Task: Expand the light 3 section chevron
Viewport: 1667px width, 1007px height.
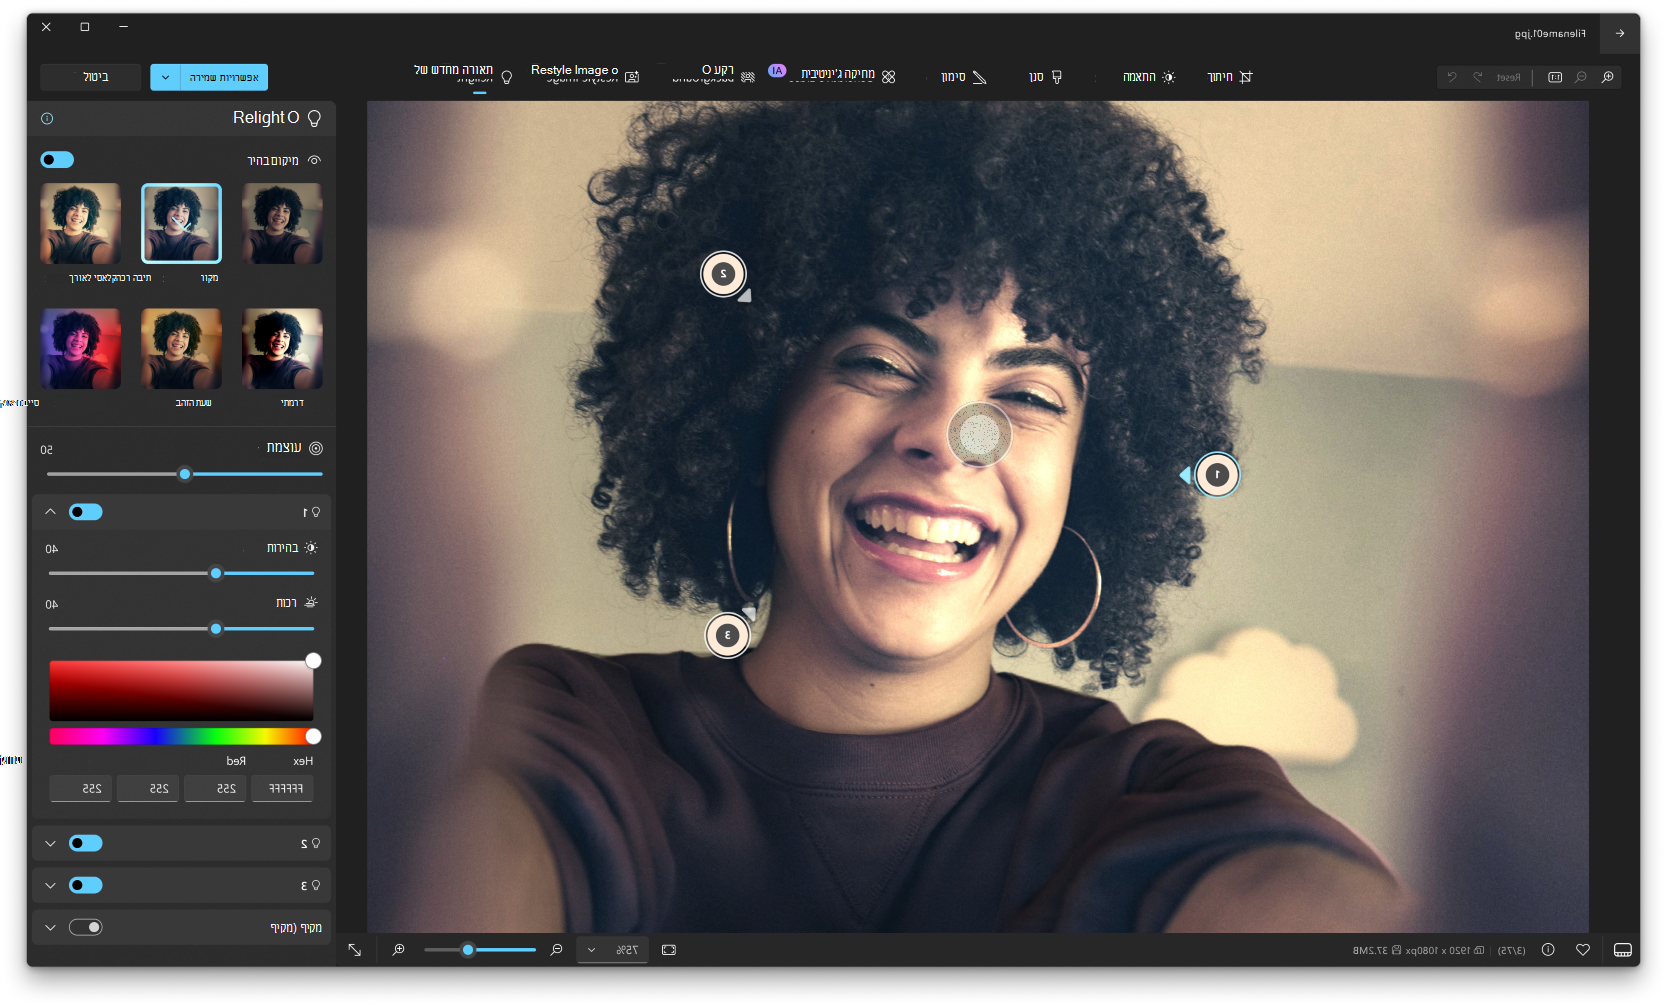Action: click(x=50, y=885)
